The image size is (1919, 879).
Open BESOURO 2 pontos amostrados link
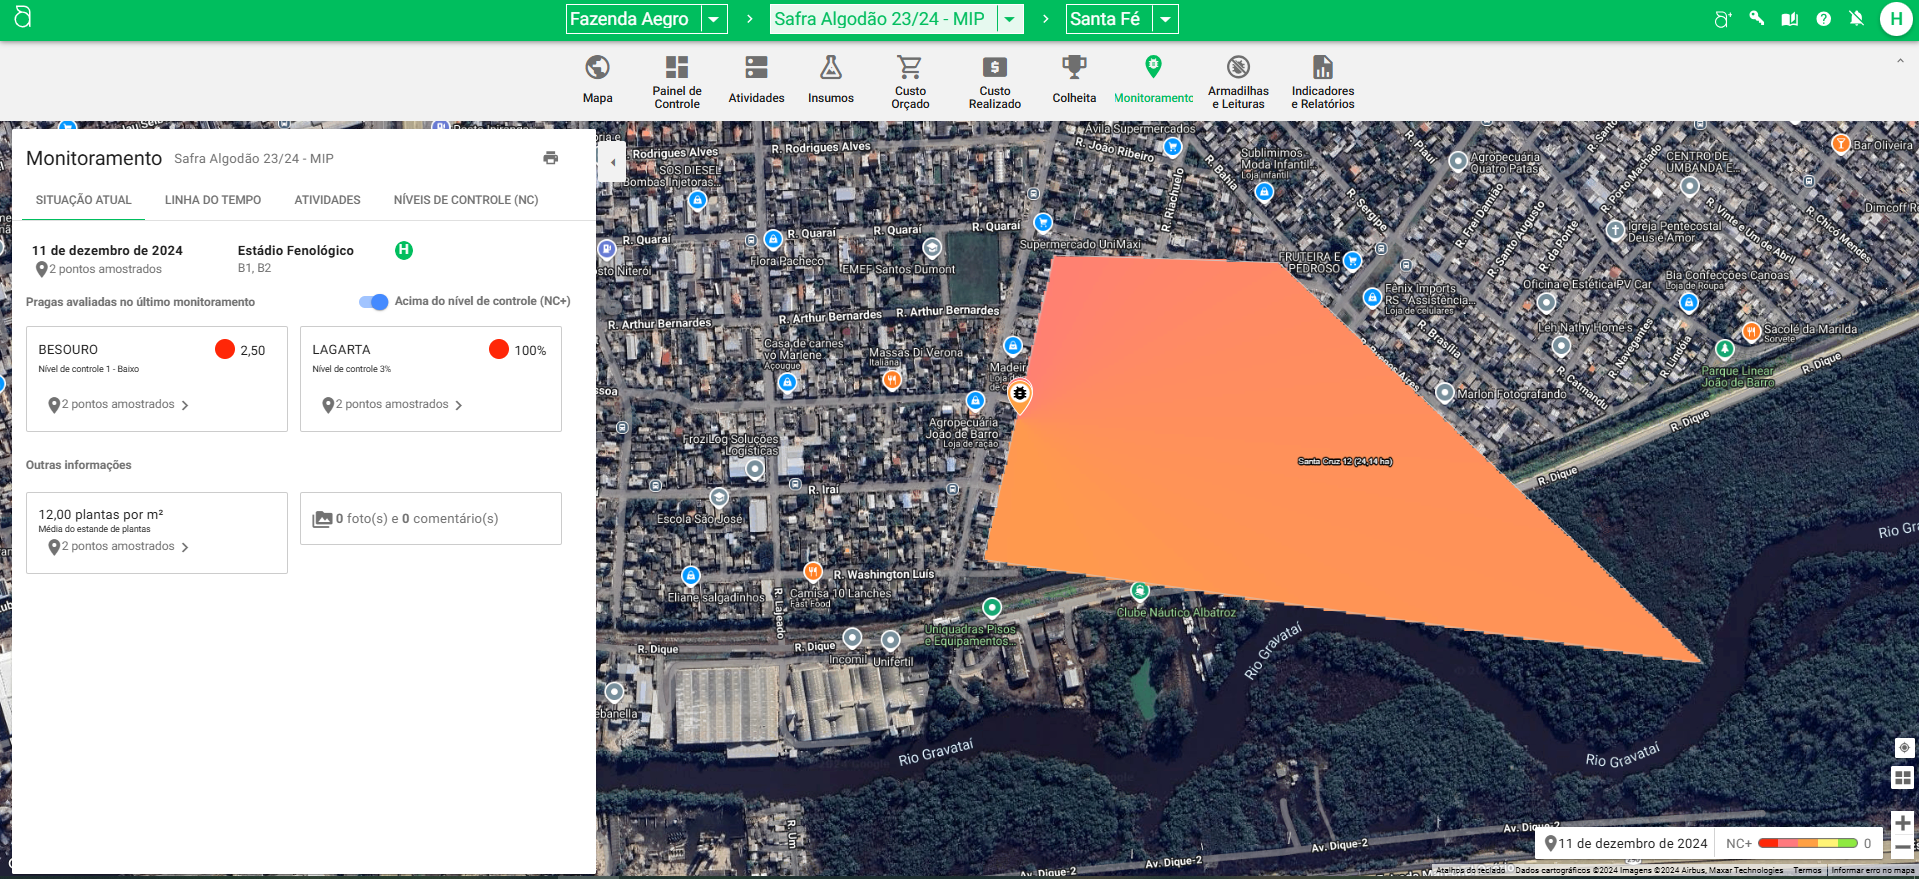(x=119, y=405)
